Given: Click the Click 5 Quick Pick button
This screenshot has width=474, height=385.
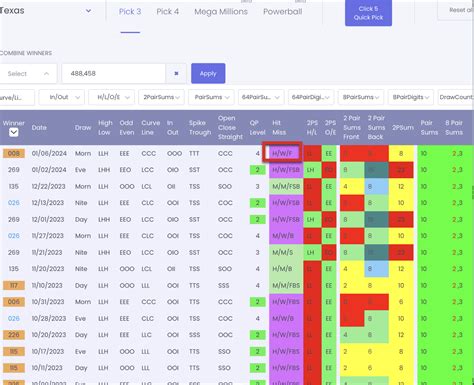Looking at the screenshot, I should pos(368,13).
